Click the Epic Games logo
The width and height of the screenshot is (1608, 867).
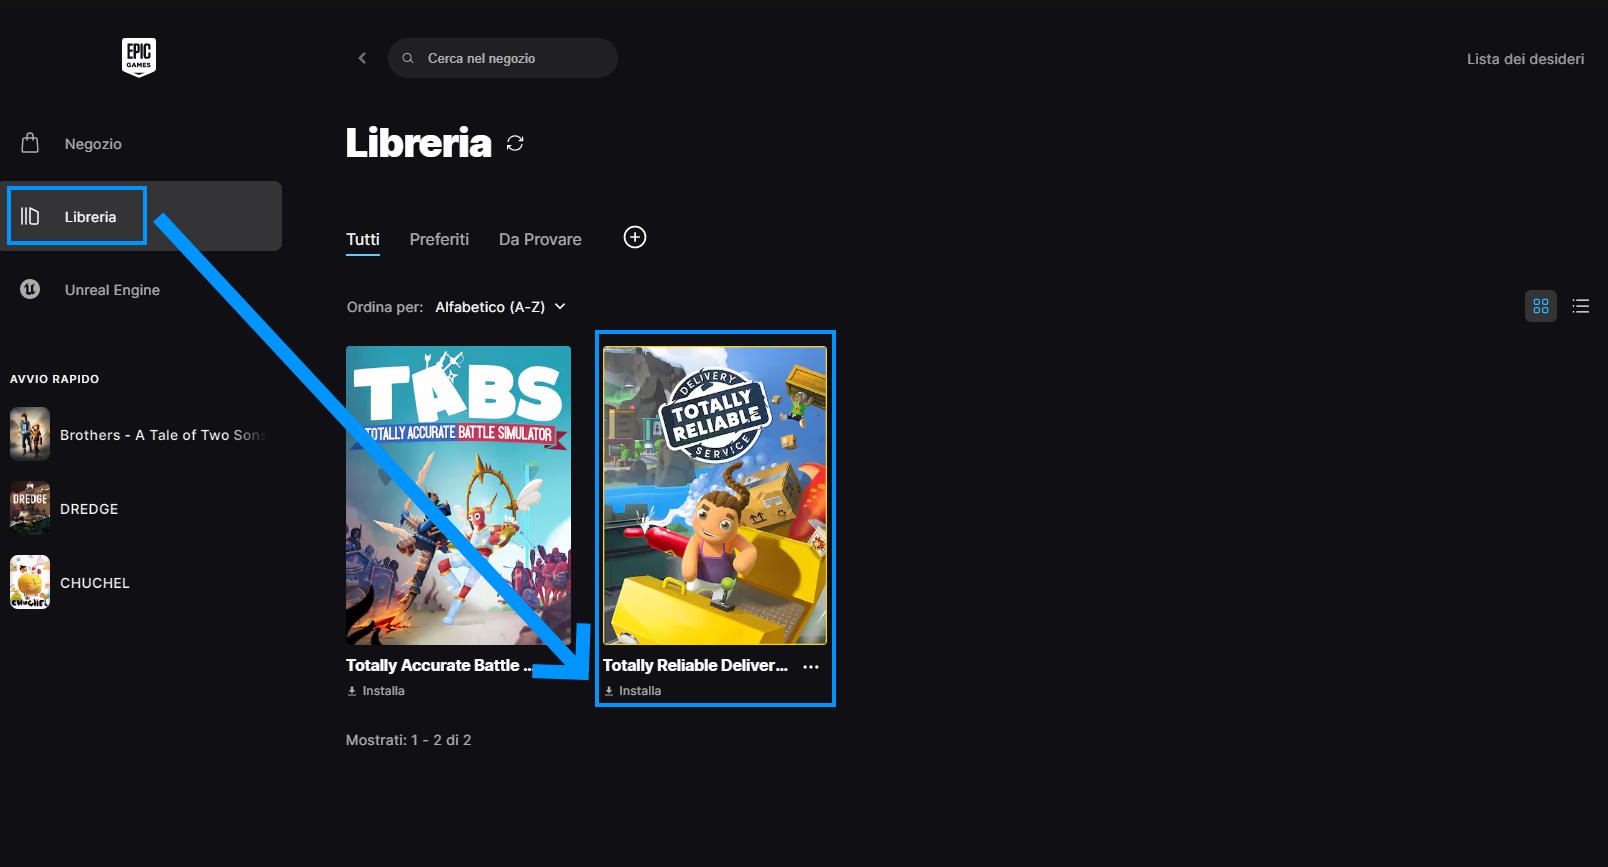click(139, 58)
